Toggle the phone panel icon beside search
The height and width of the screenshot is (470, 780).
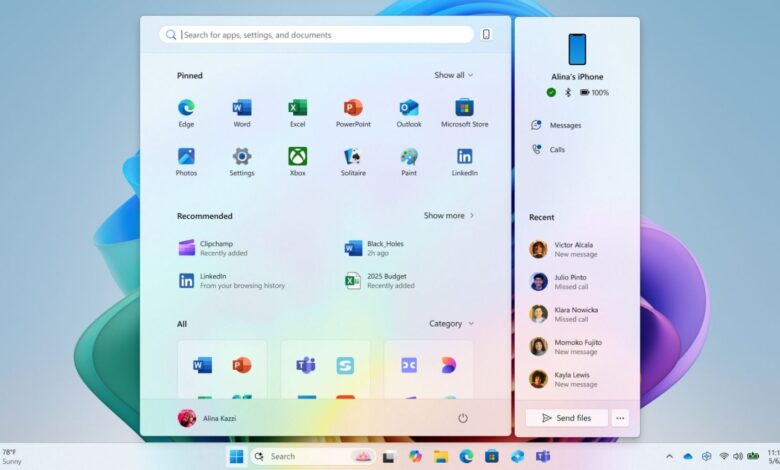[486, 34]
